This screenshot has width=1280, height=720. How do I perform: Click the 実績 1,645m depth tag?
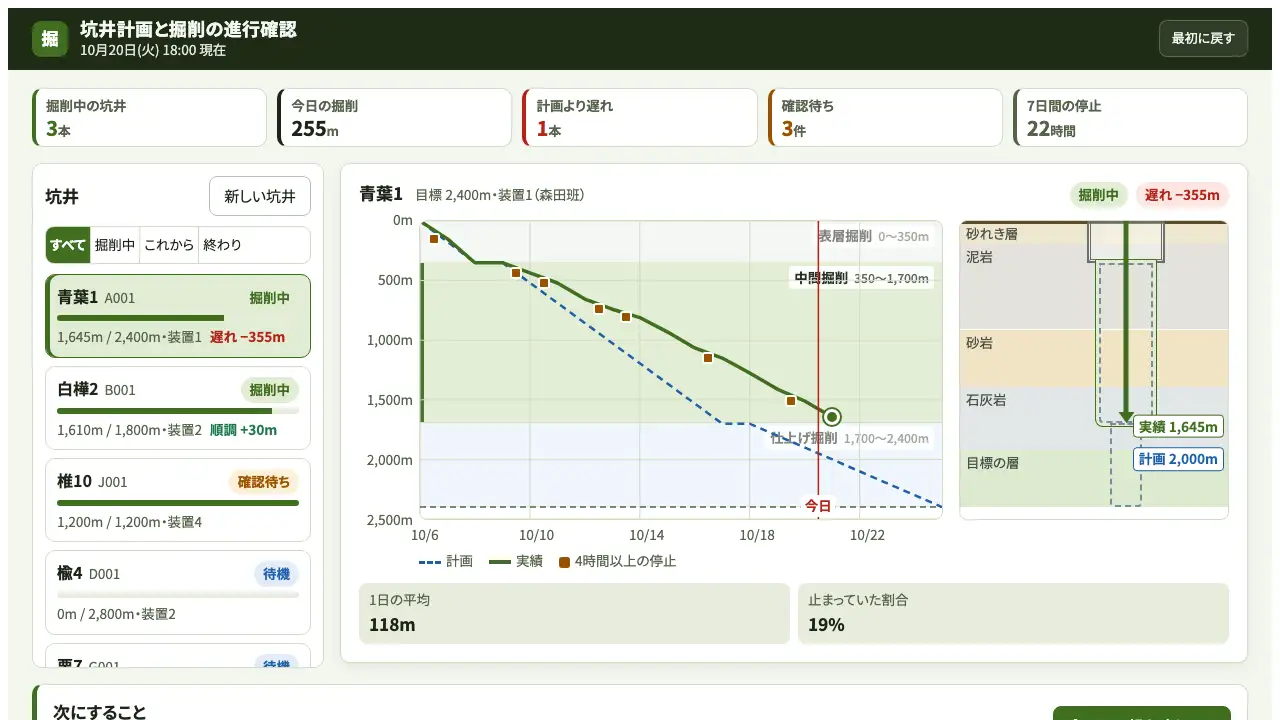click(1178, 427)
